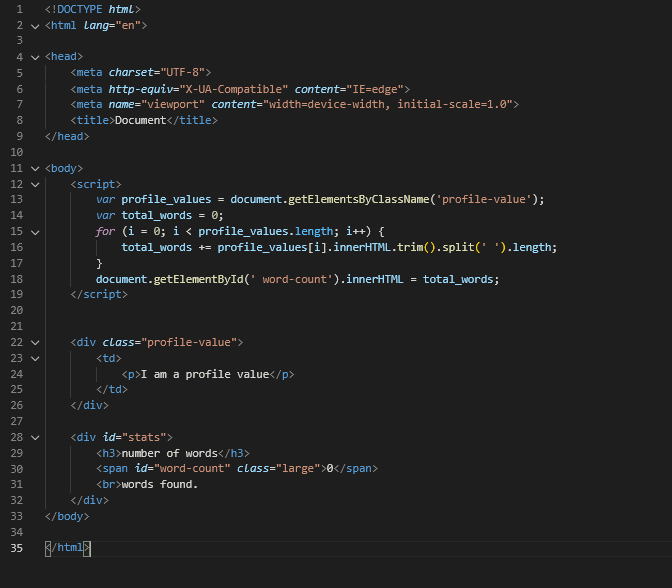Click "number of words" heading text

(x=170, y=453)
